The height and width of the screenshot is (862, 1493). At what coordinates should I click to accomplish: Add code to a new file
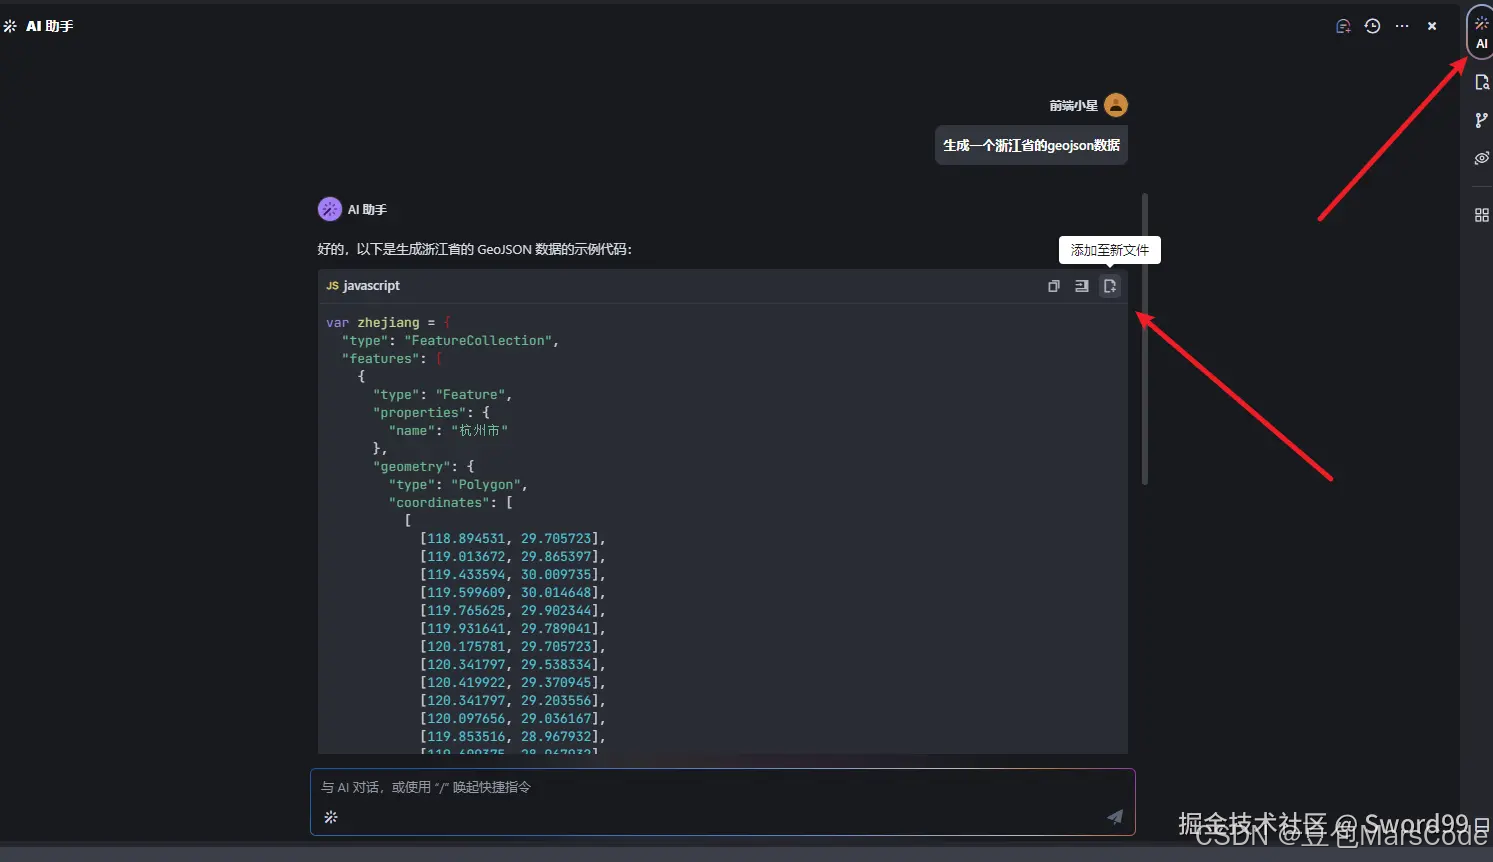[1110, 286]
